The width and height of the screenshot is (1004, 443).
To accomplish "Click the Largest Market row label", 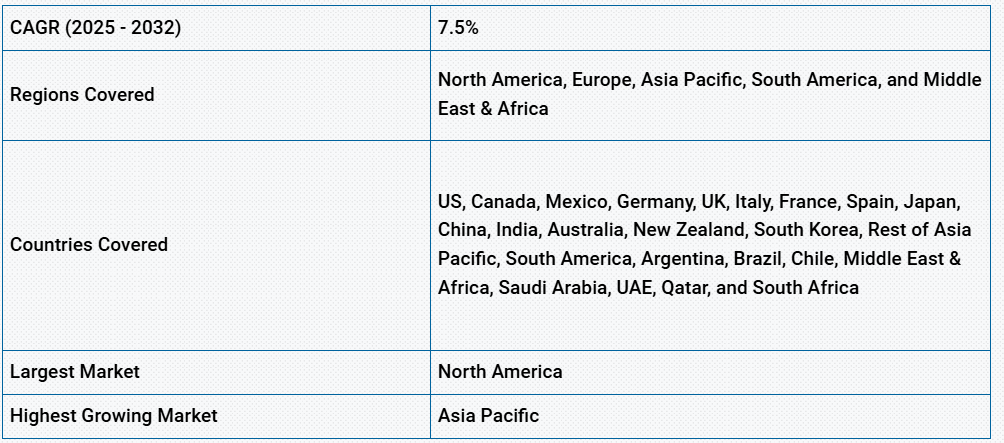I will tap(75, 371).
